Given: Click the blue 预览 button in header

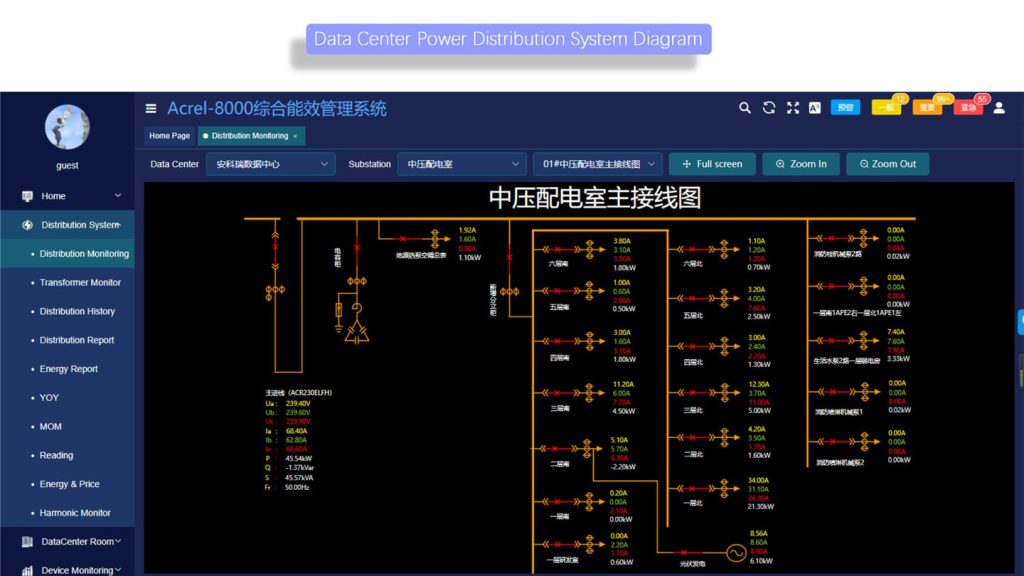Looking at the screenshot, I should [845, 107].
